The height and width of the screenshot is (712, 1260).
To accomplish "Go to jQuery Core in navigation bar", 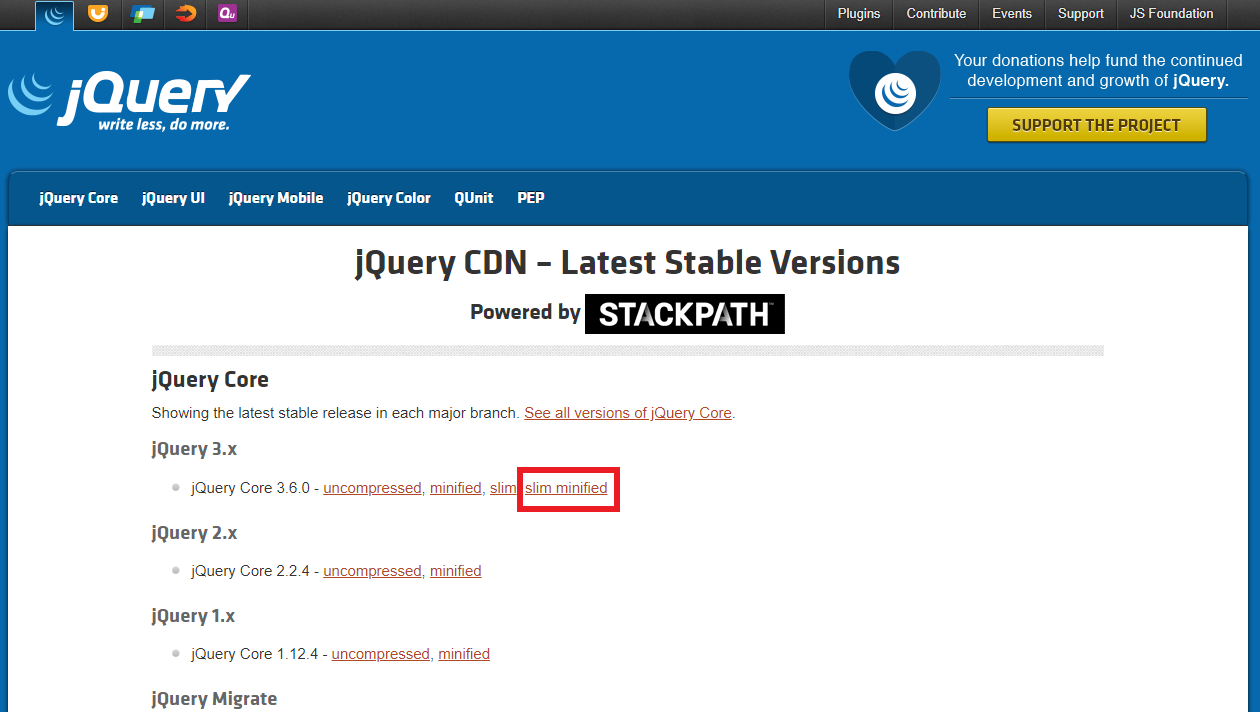I will pyautogui.click(x=79, y=198).
